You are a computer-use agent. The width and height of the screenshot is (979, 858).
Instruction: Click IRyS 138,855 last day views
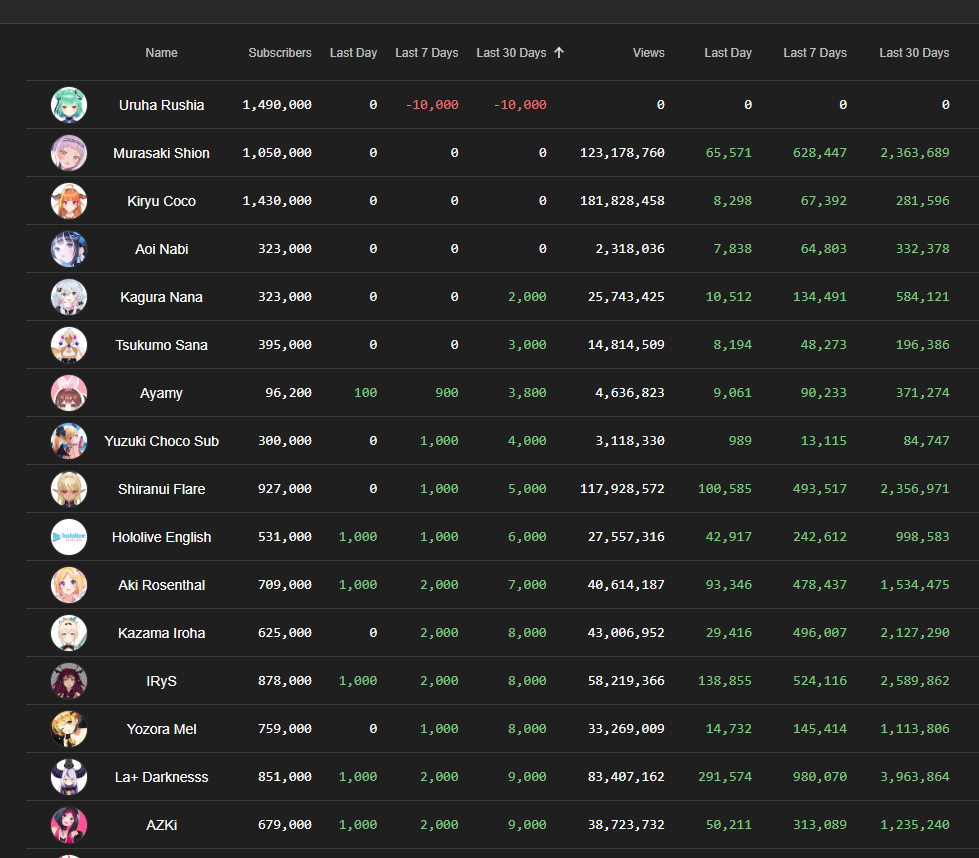725,681
